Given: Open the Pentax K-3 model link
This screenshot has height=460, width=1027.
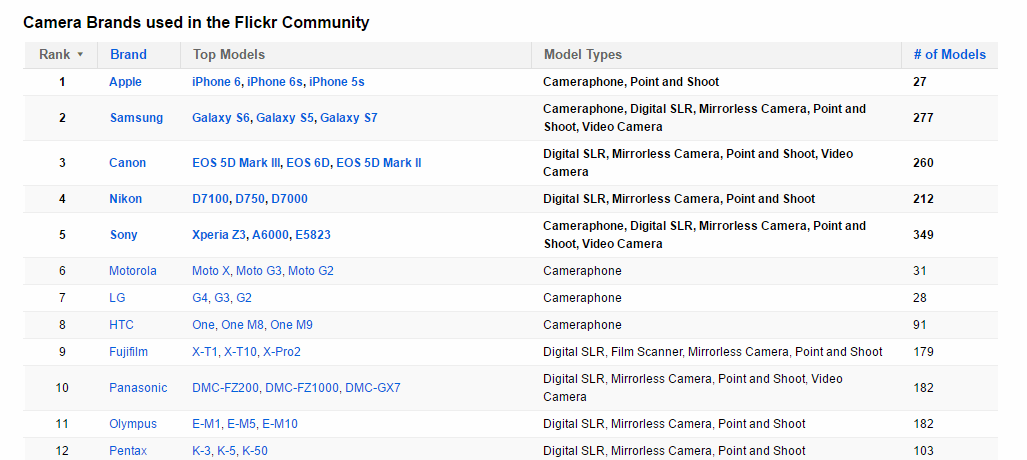Looking at the screenshot, I should [201, 451].
